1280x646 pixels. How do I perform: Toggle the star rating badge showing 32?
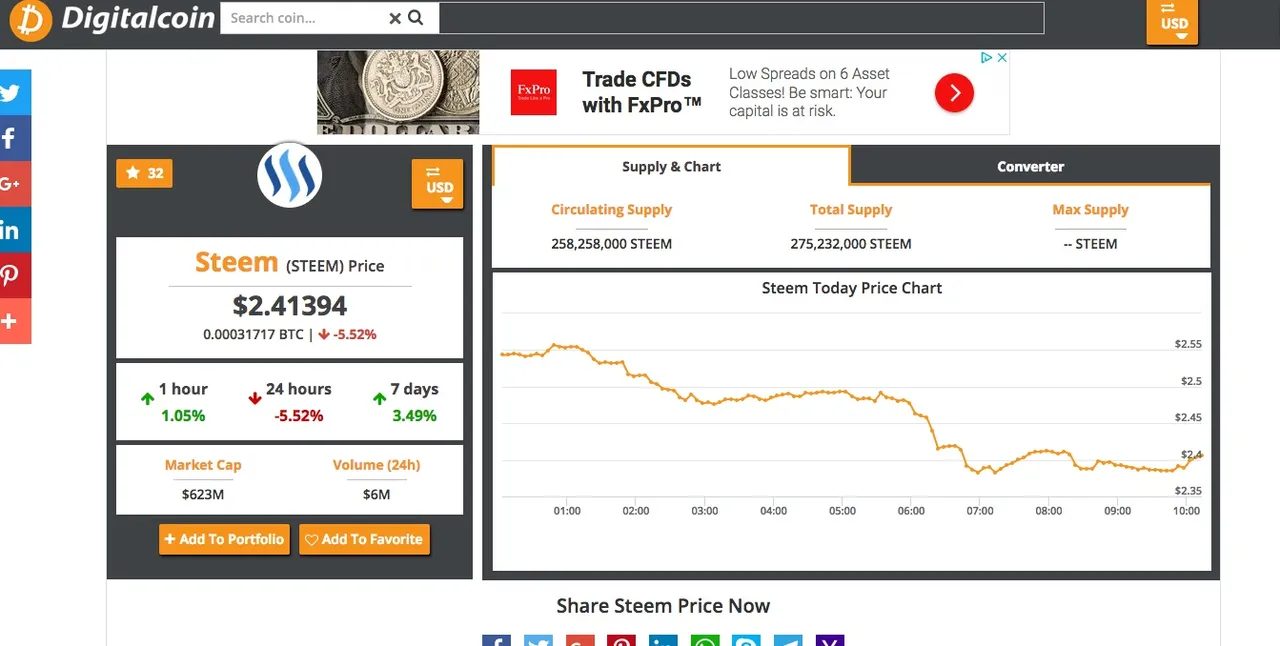click(145, 173)
